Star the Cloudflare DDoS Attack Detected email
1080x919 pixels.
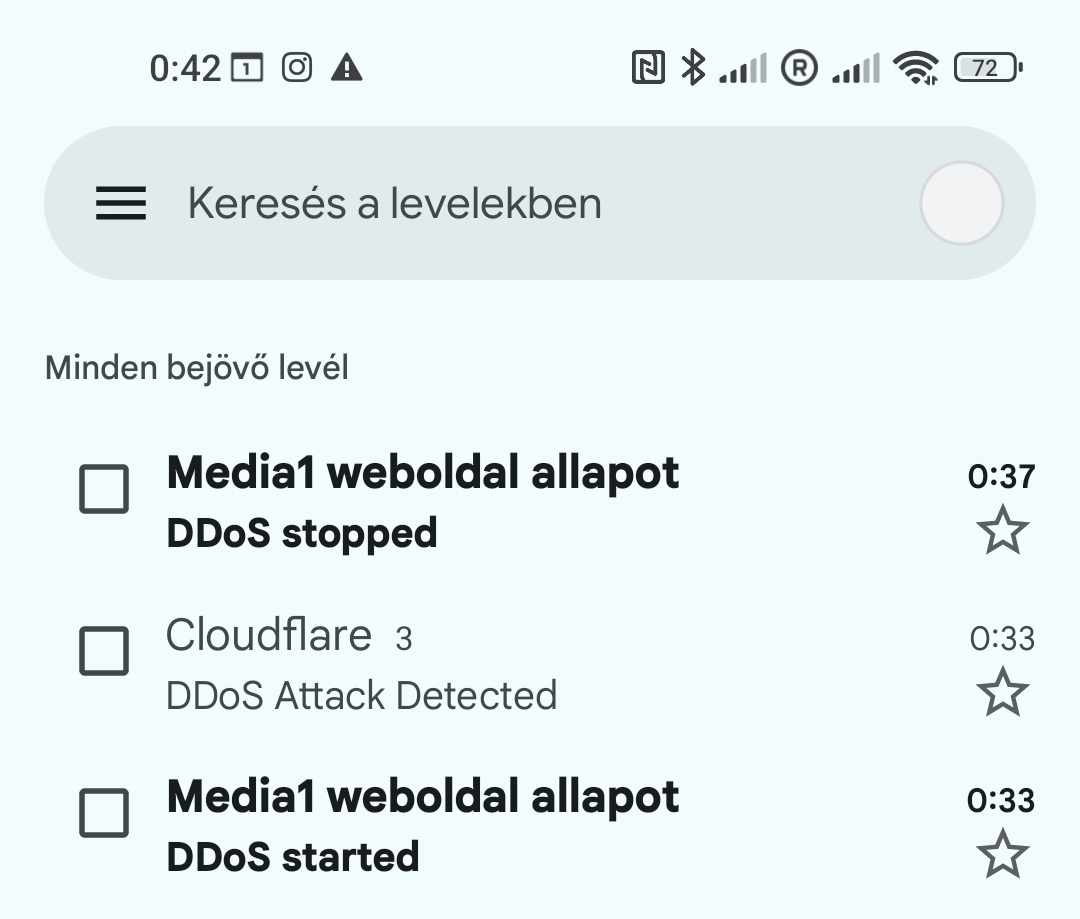(1002, 693)
